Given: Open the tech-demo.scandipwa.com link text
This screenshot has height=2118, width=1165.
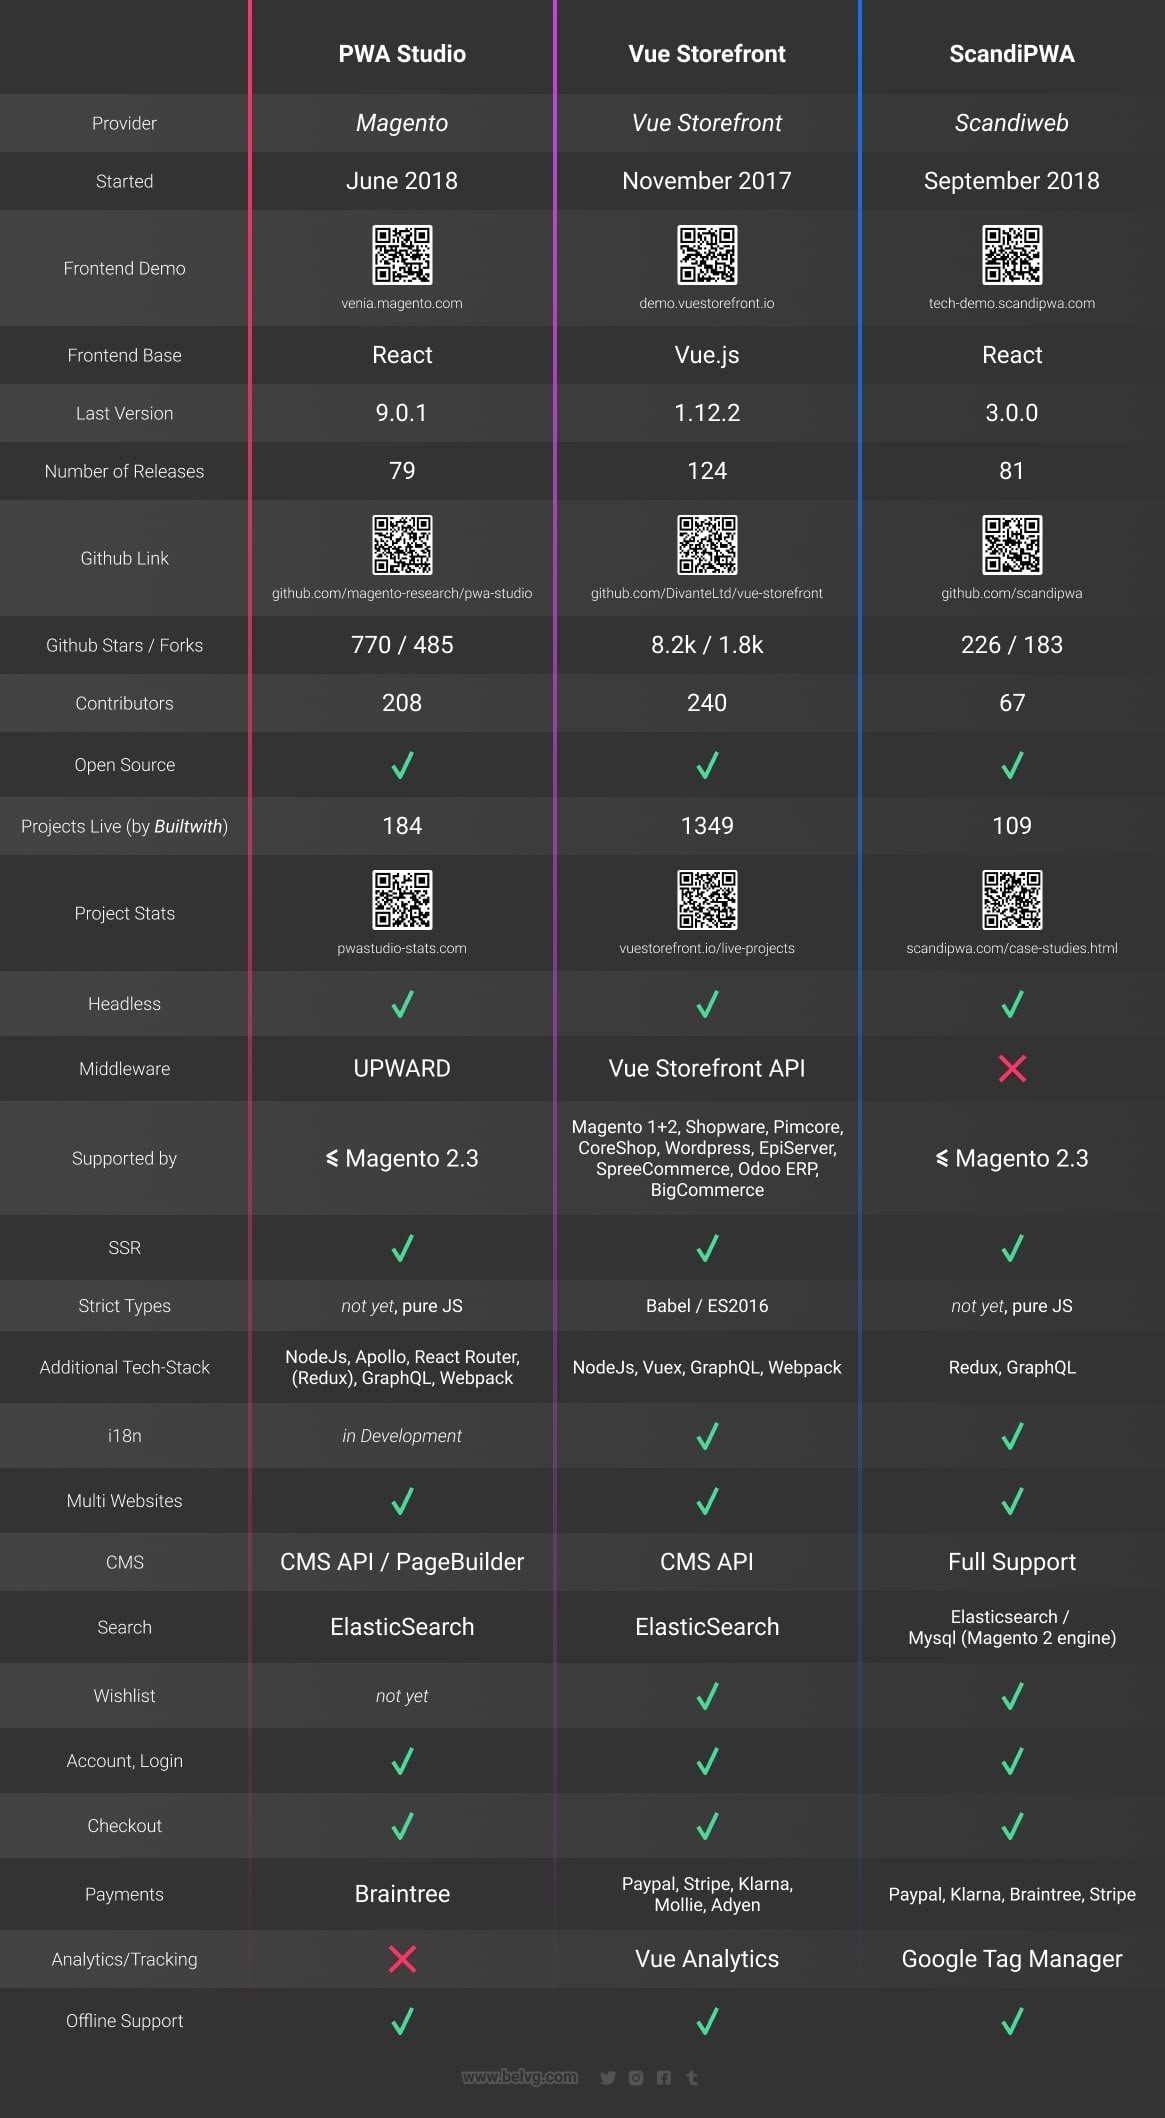Looking at the screenshot, I should coord(1012,303).
